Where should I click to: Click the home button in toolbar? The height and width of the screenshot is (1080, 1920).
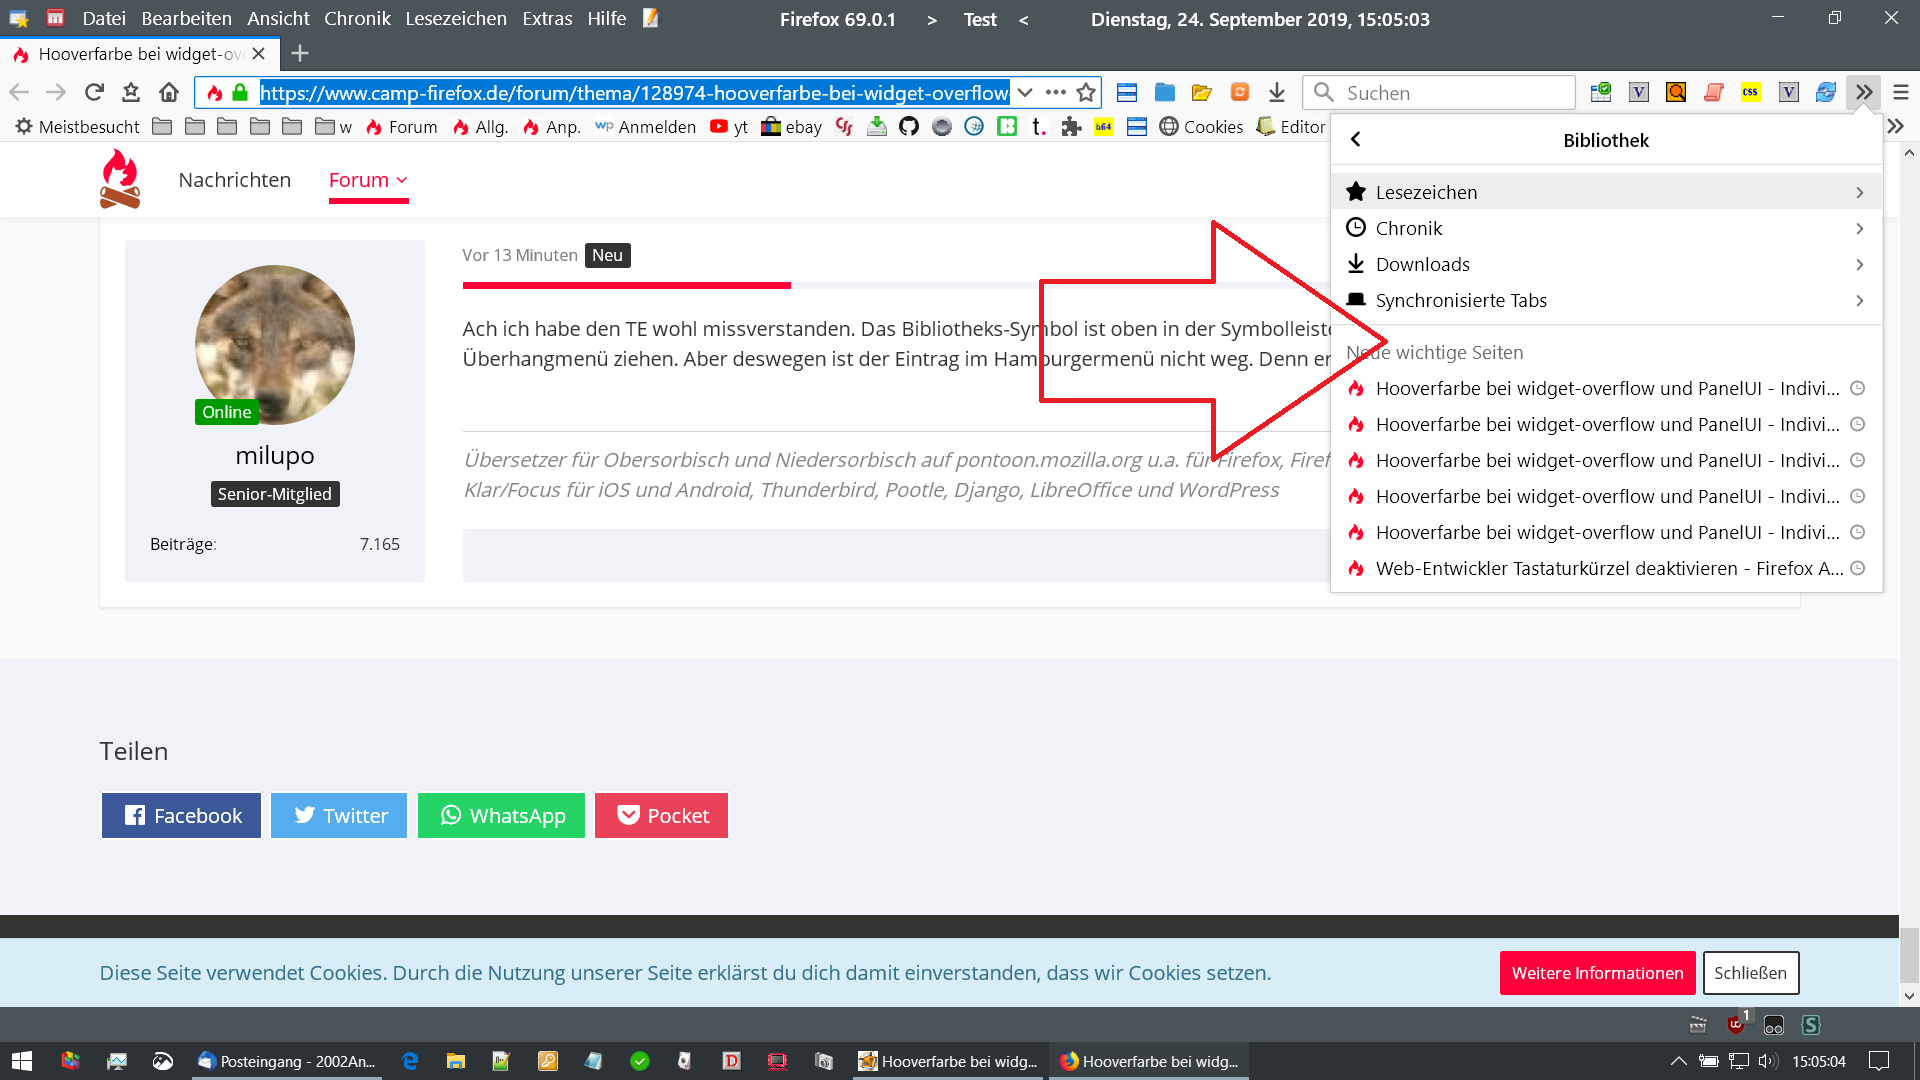coord(168,93)
